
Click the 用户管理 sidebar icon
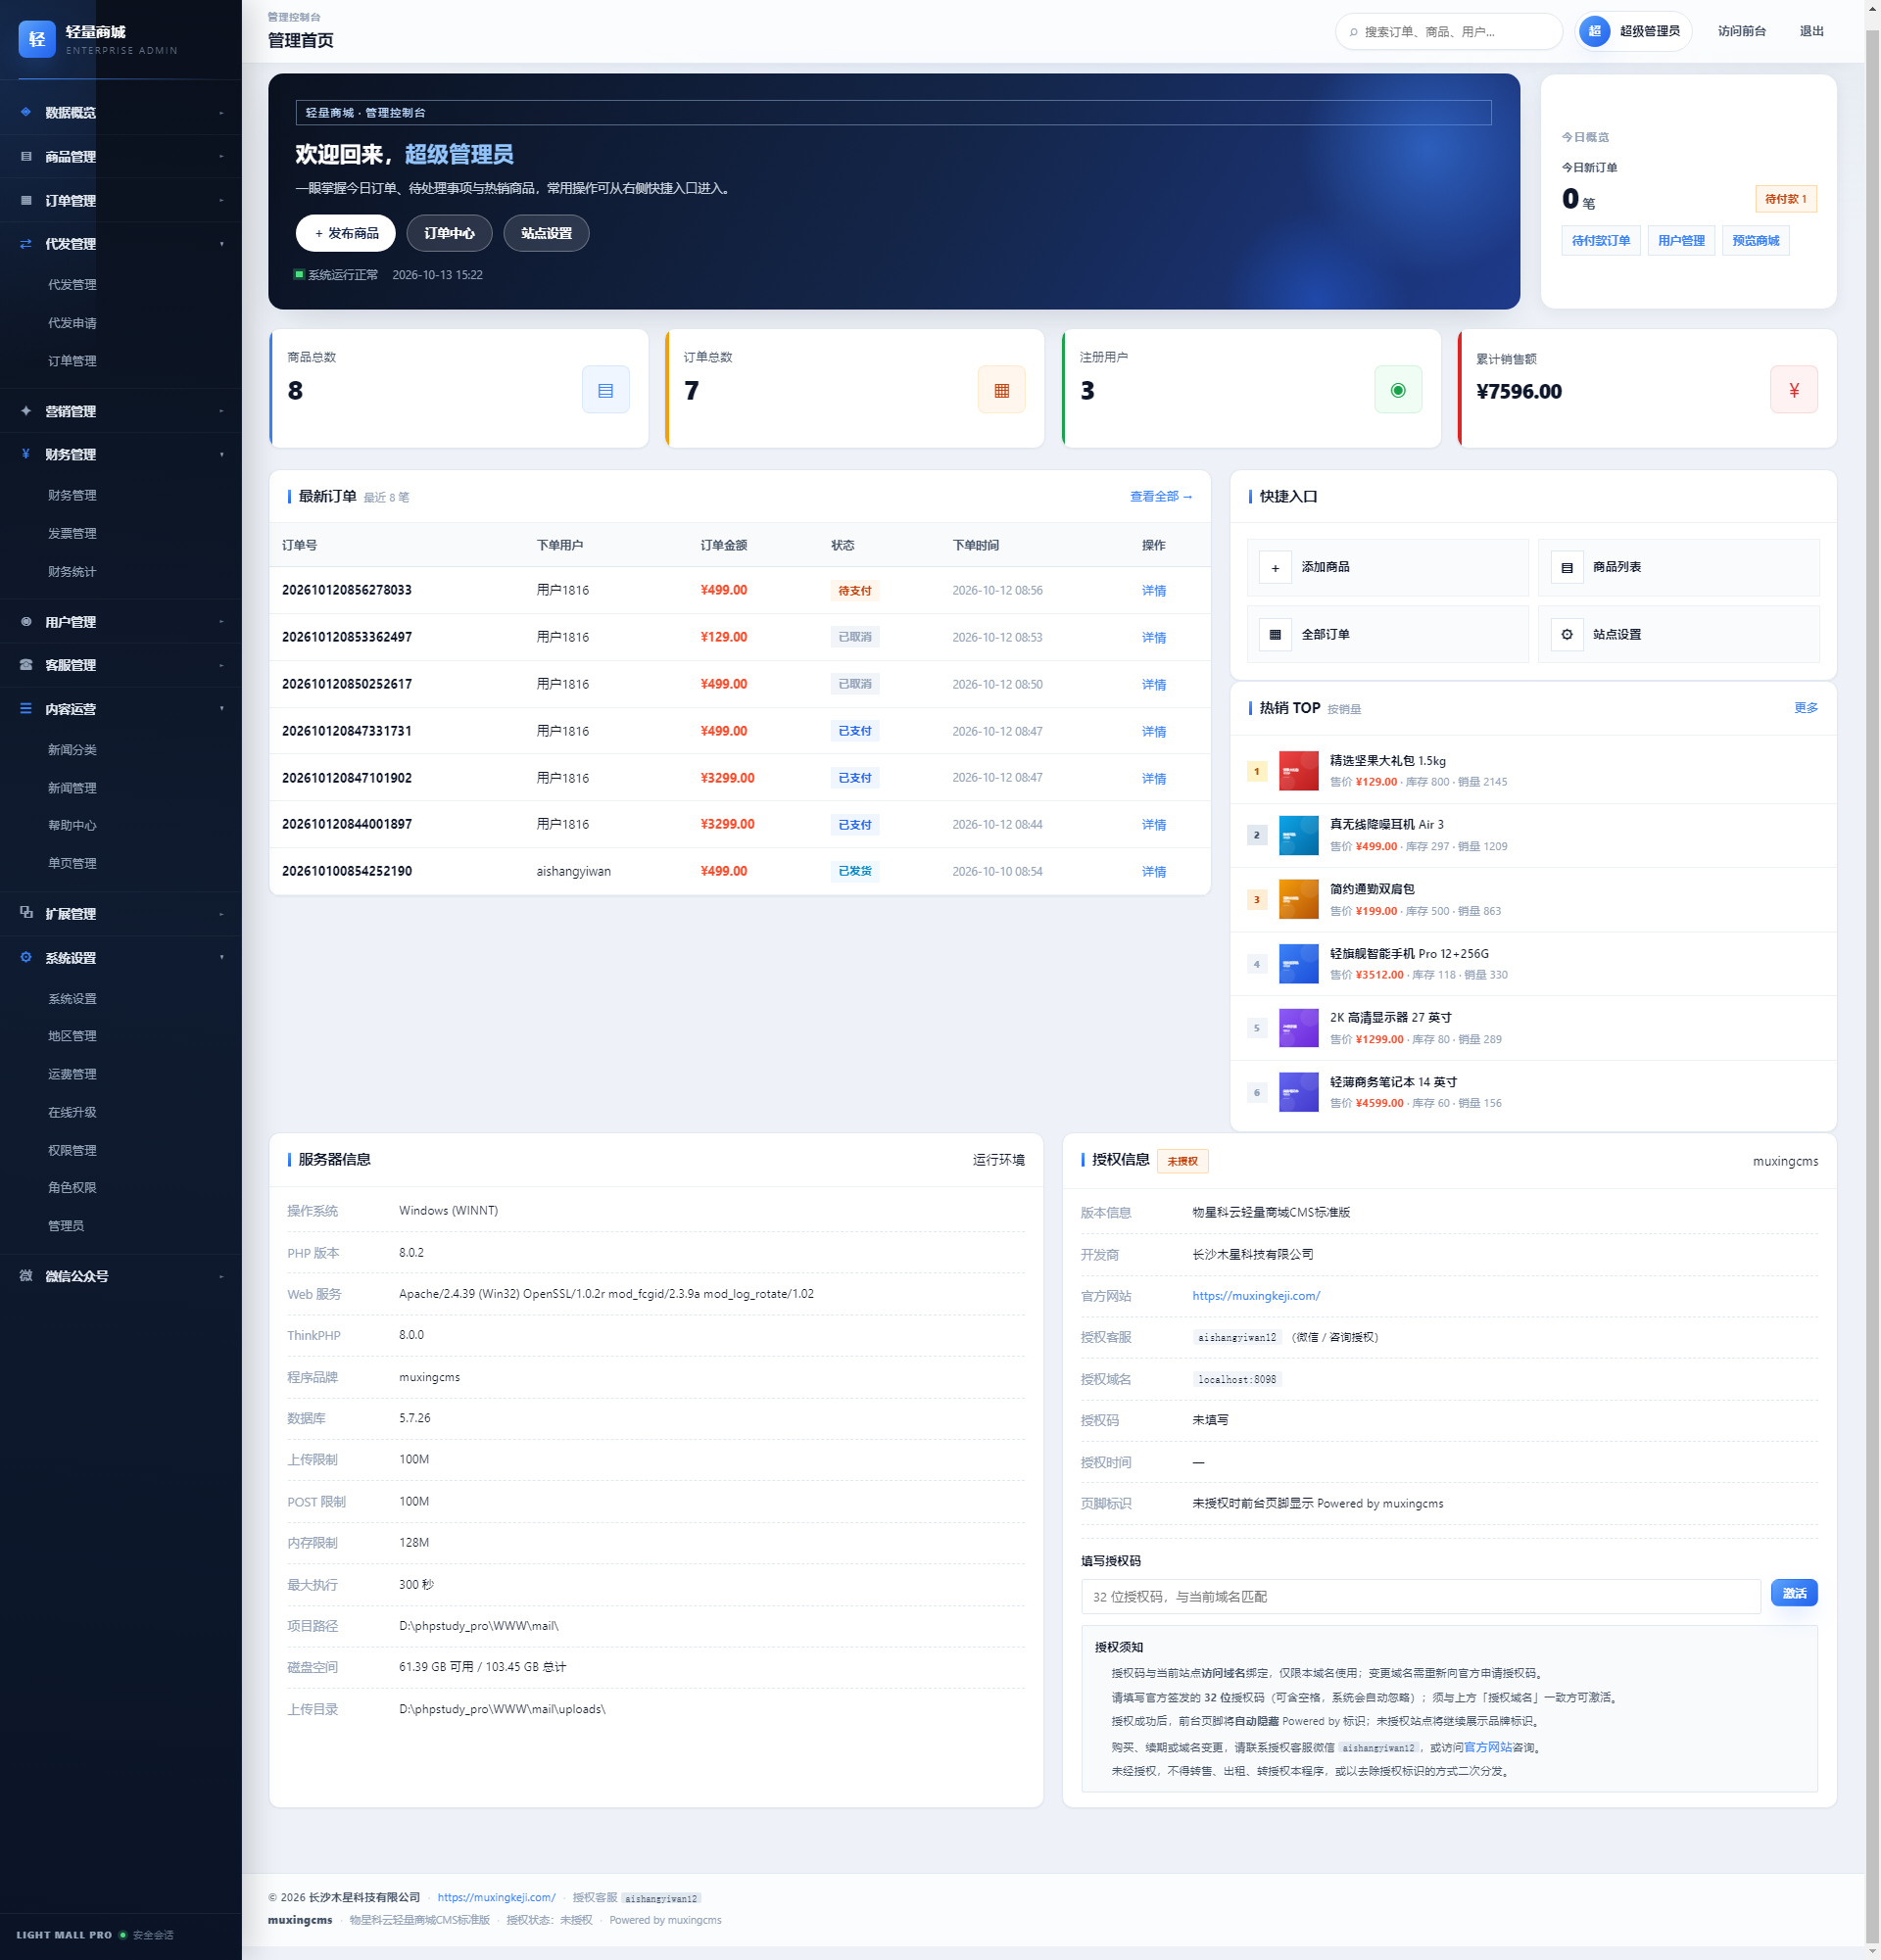click(x=26, y=621)
